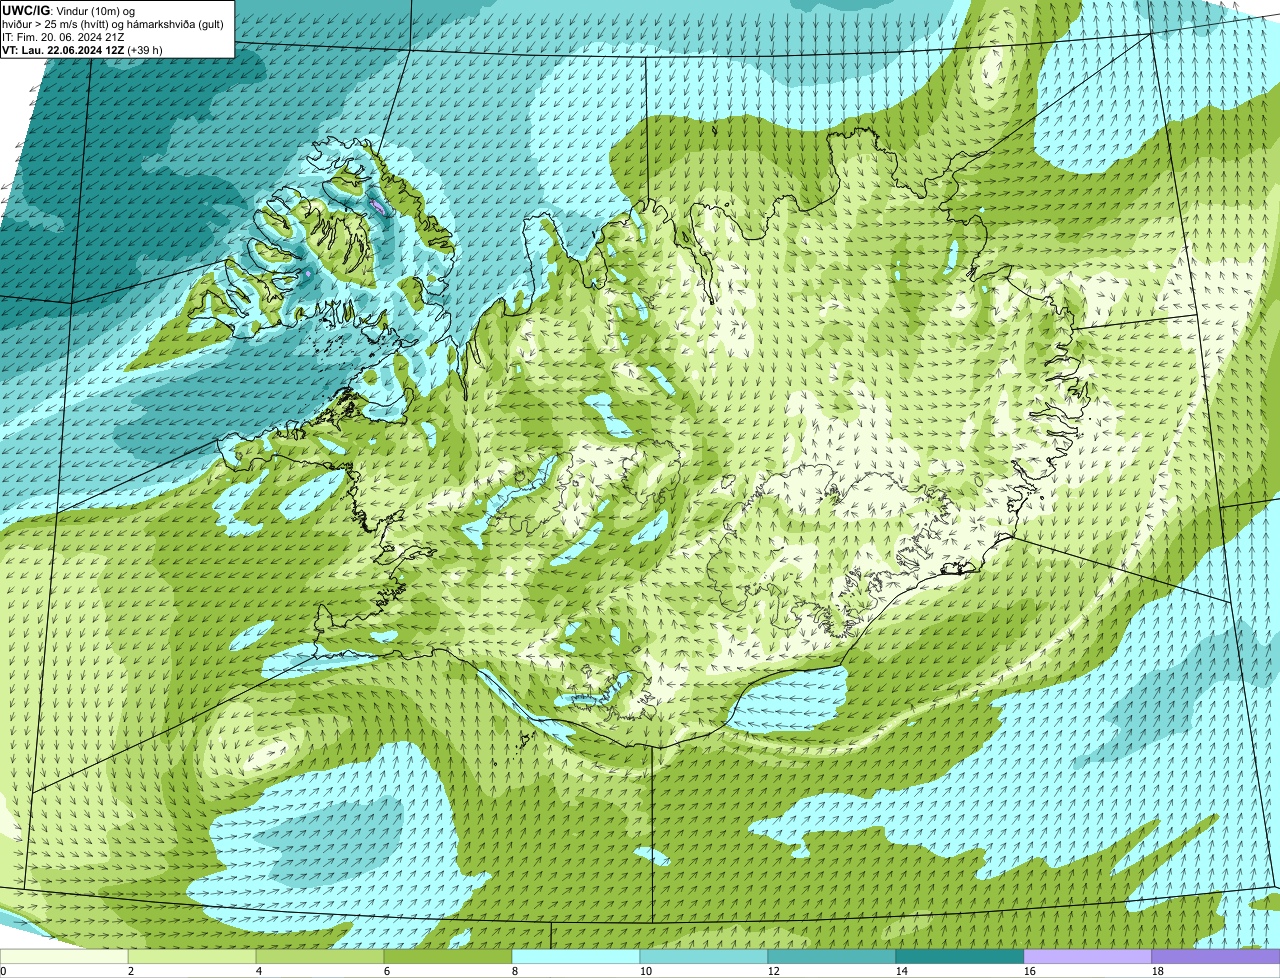Click the 0–2 m/s palest legend swatch
1280x978 pixels.
[64, 956]
